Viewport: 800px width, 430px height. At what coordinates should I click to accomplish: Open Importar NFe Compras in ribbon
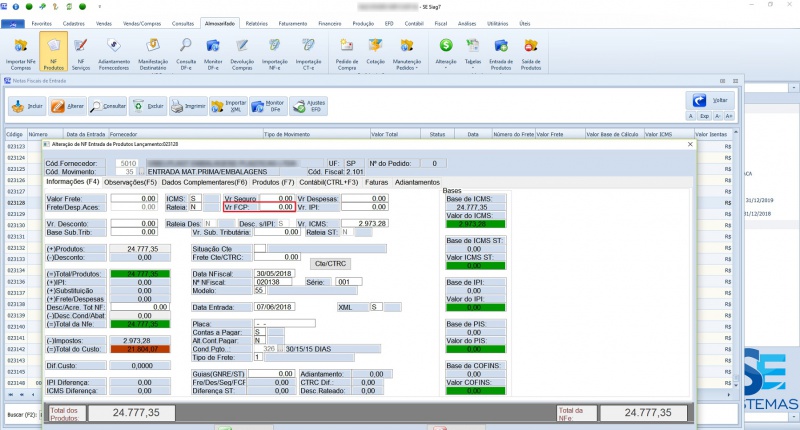click(x=22, y=52)
